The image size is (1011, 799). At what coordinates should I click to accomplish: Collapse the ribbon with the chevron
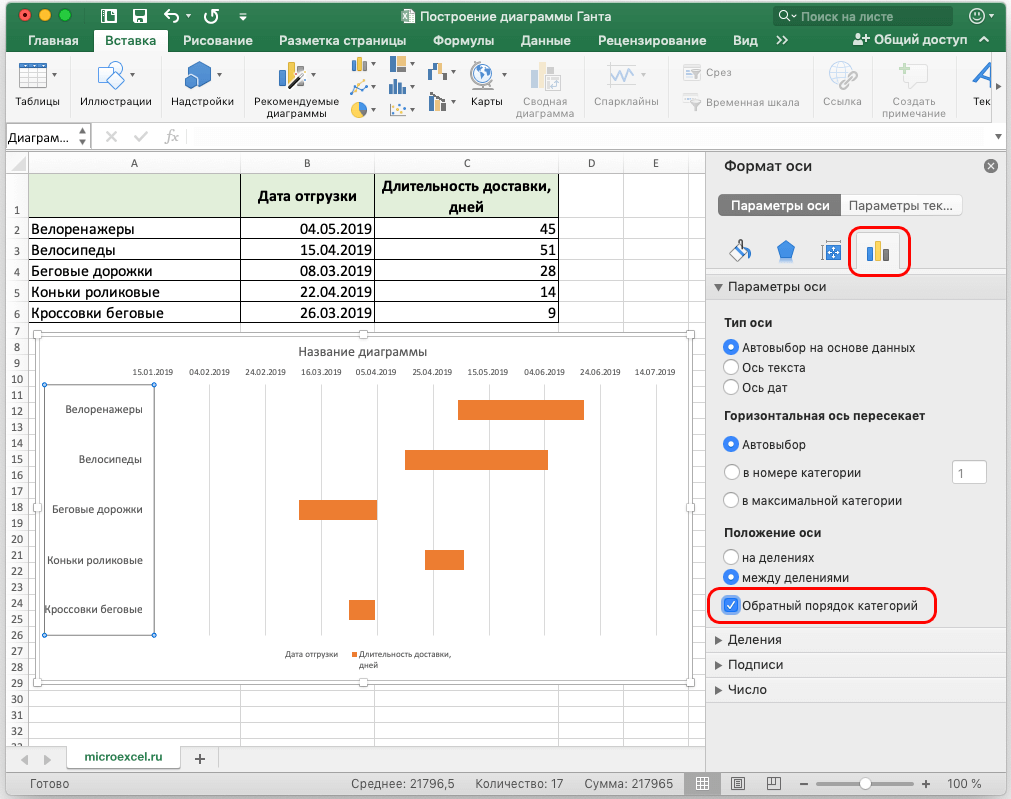pyautogui.click(x=984, y=40)
